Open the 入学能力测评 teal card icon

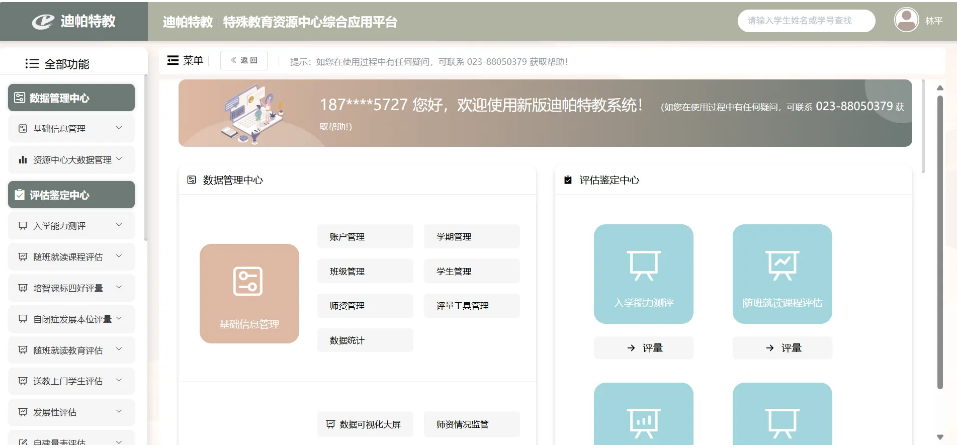click(643, 266)
